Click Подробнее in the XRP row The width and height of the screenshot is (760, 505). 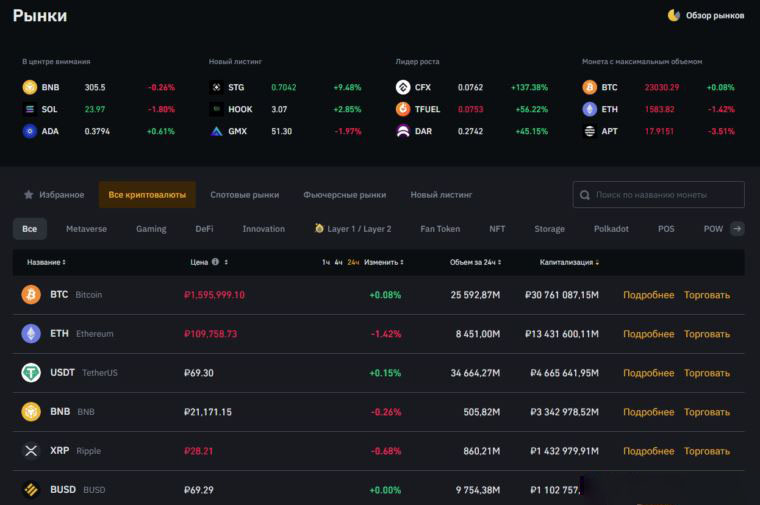(649, 451)
